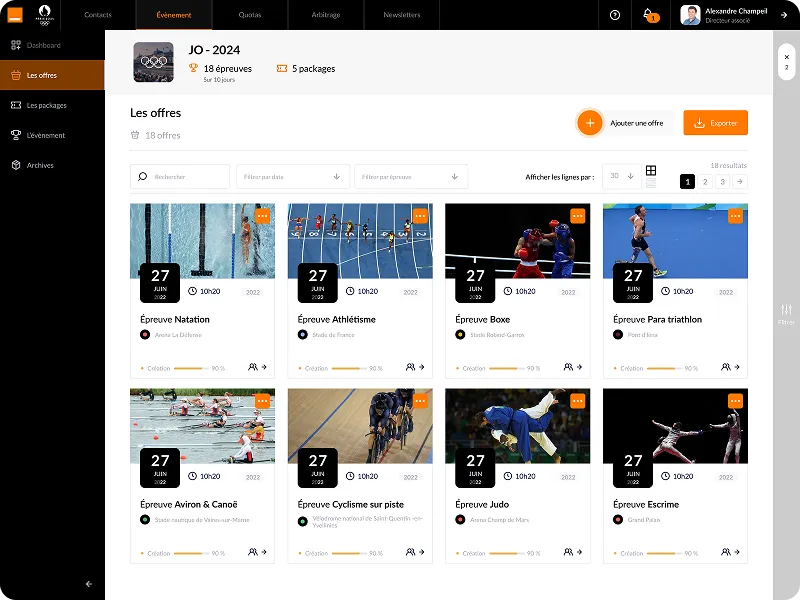Click the next page arrow in pagination
The width and height of the screenshot is (800, 600).
[740, 182]
